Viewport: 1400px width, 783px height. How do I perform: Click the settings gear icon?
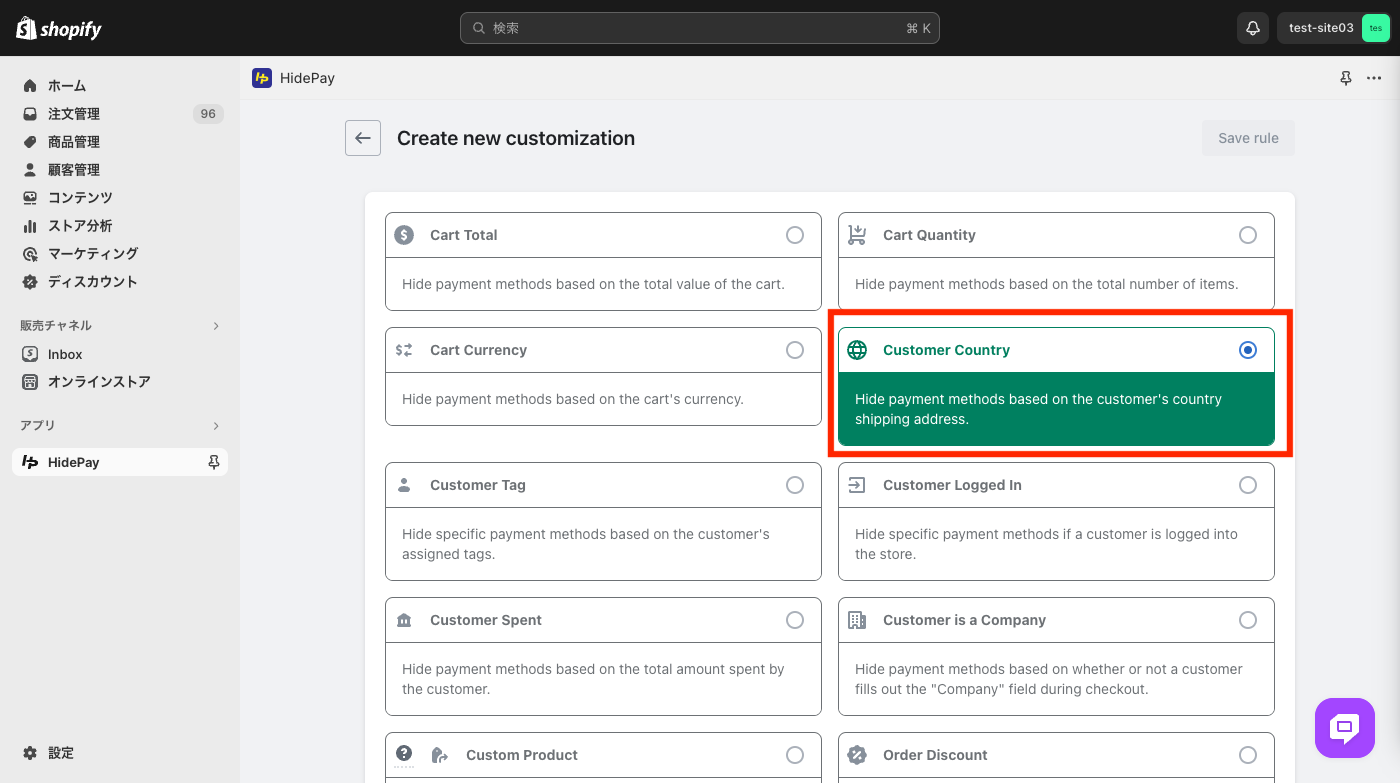coord(30,753)
